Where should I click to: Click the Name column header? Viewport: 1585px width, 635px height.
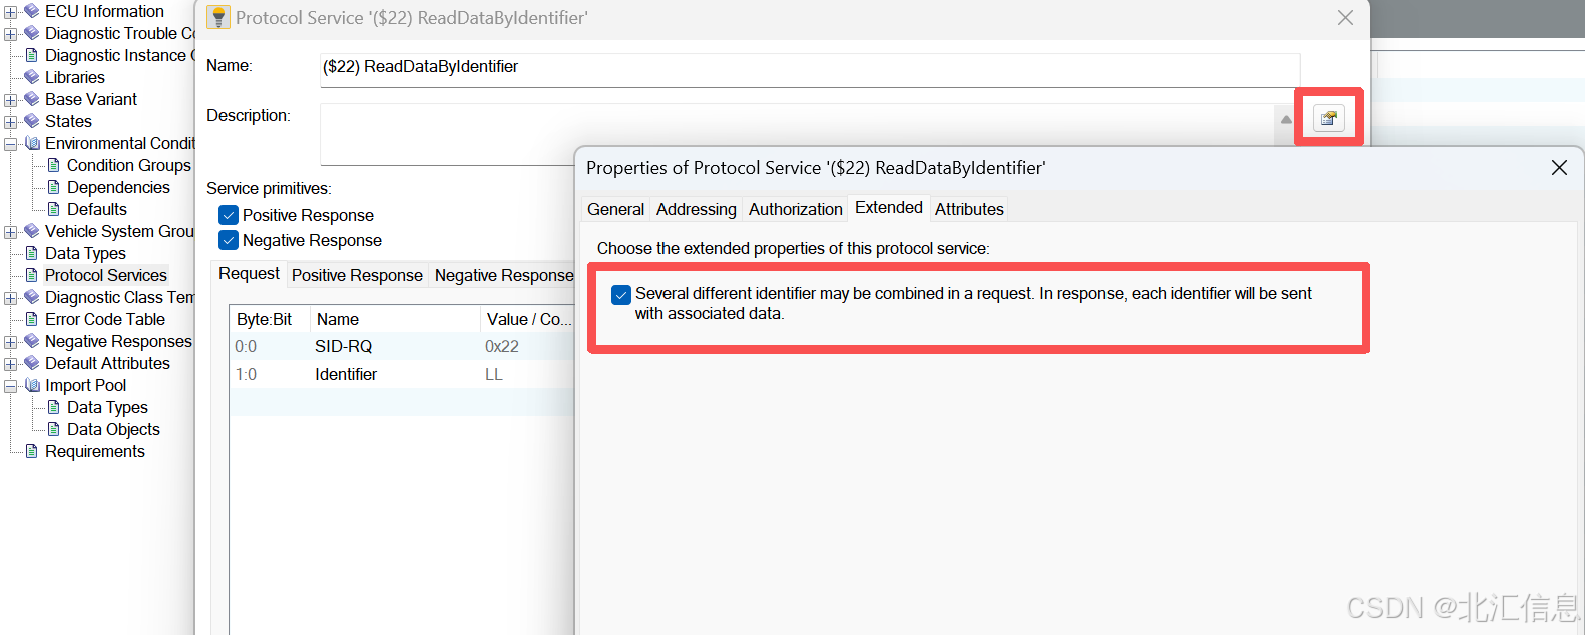(x=395, y=319)
